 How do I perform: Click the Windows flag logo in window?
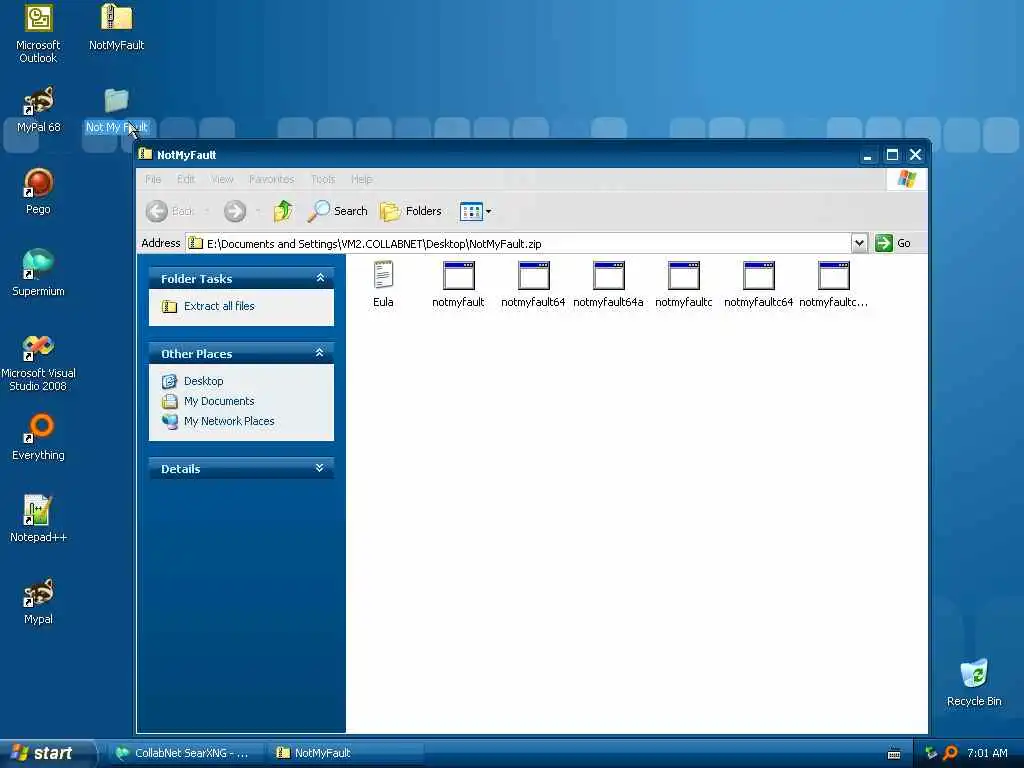(x=906, y=178)
